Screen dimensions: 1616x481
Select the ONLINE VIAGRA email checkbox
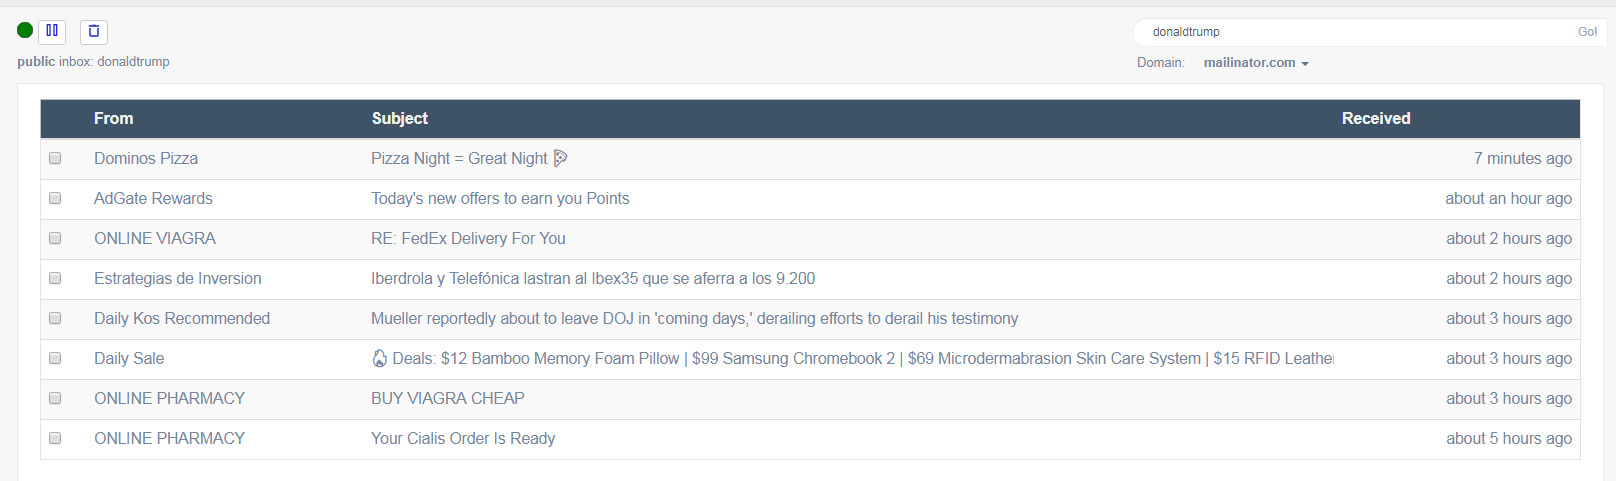(x=55, y=238)
